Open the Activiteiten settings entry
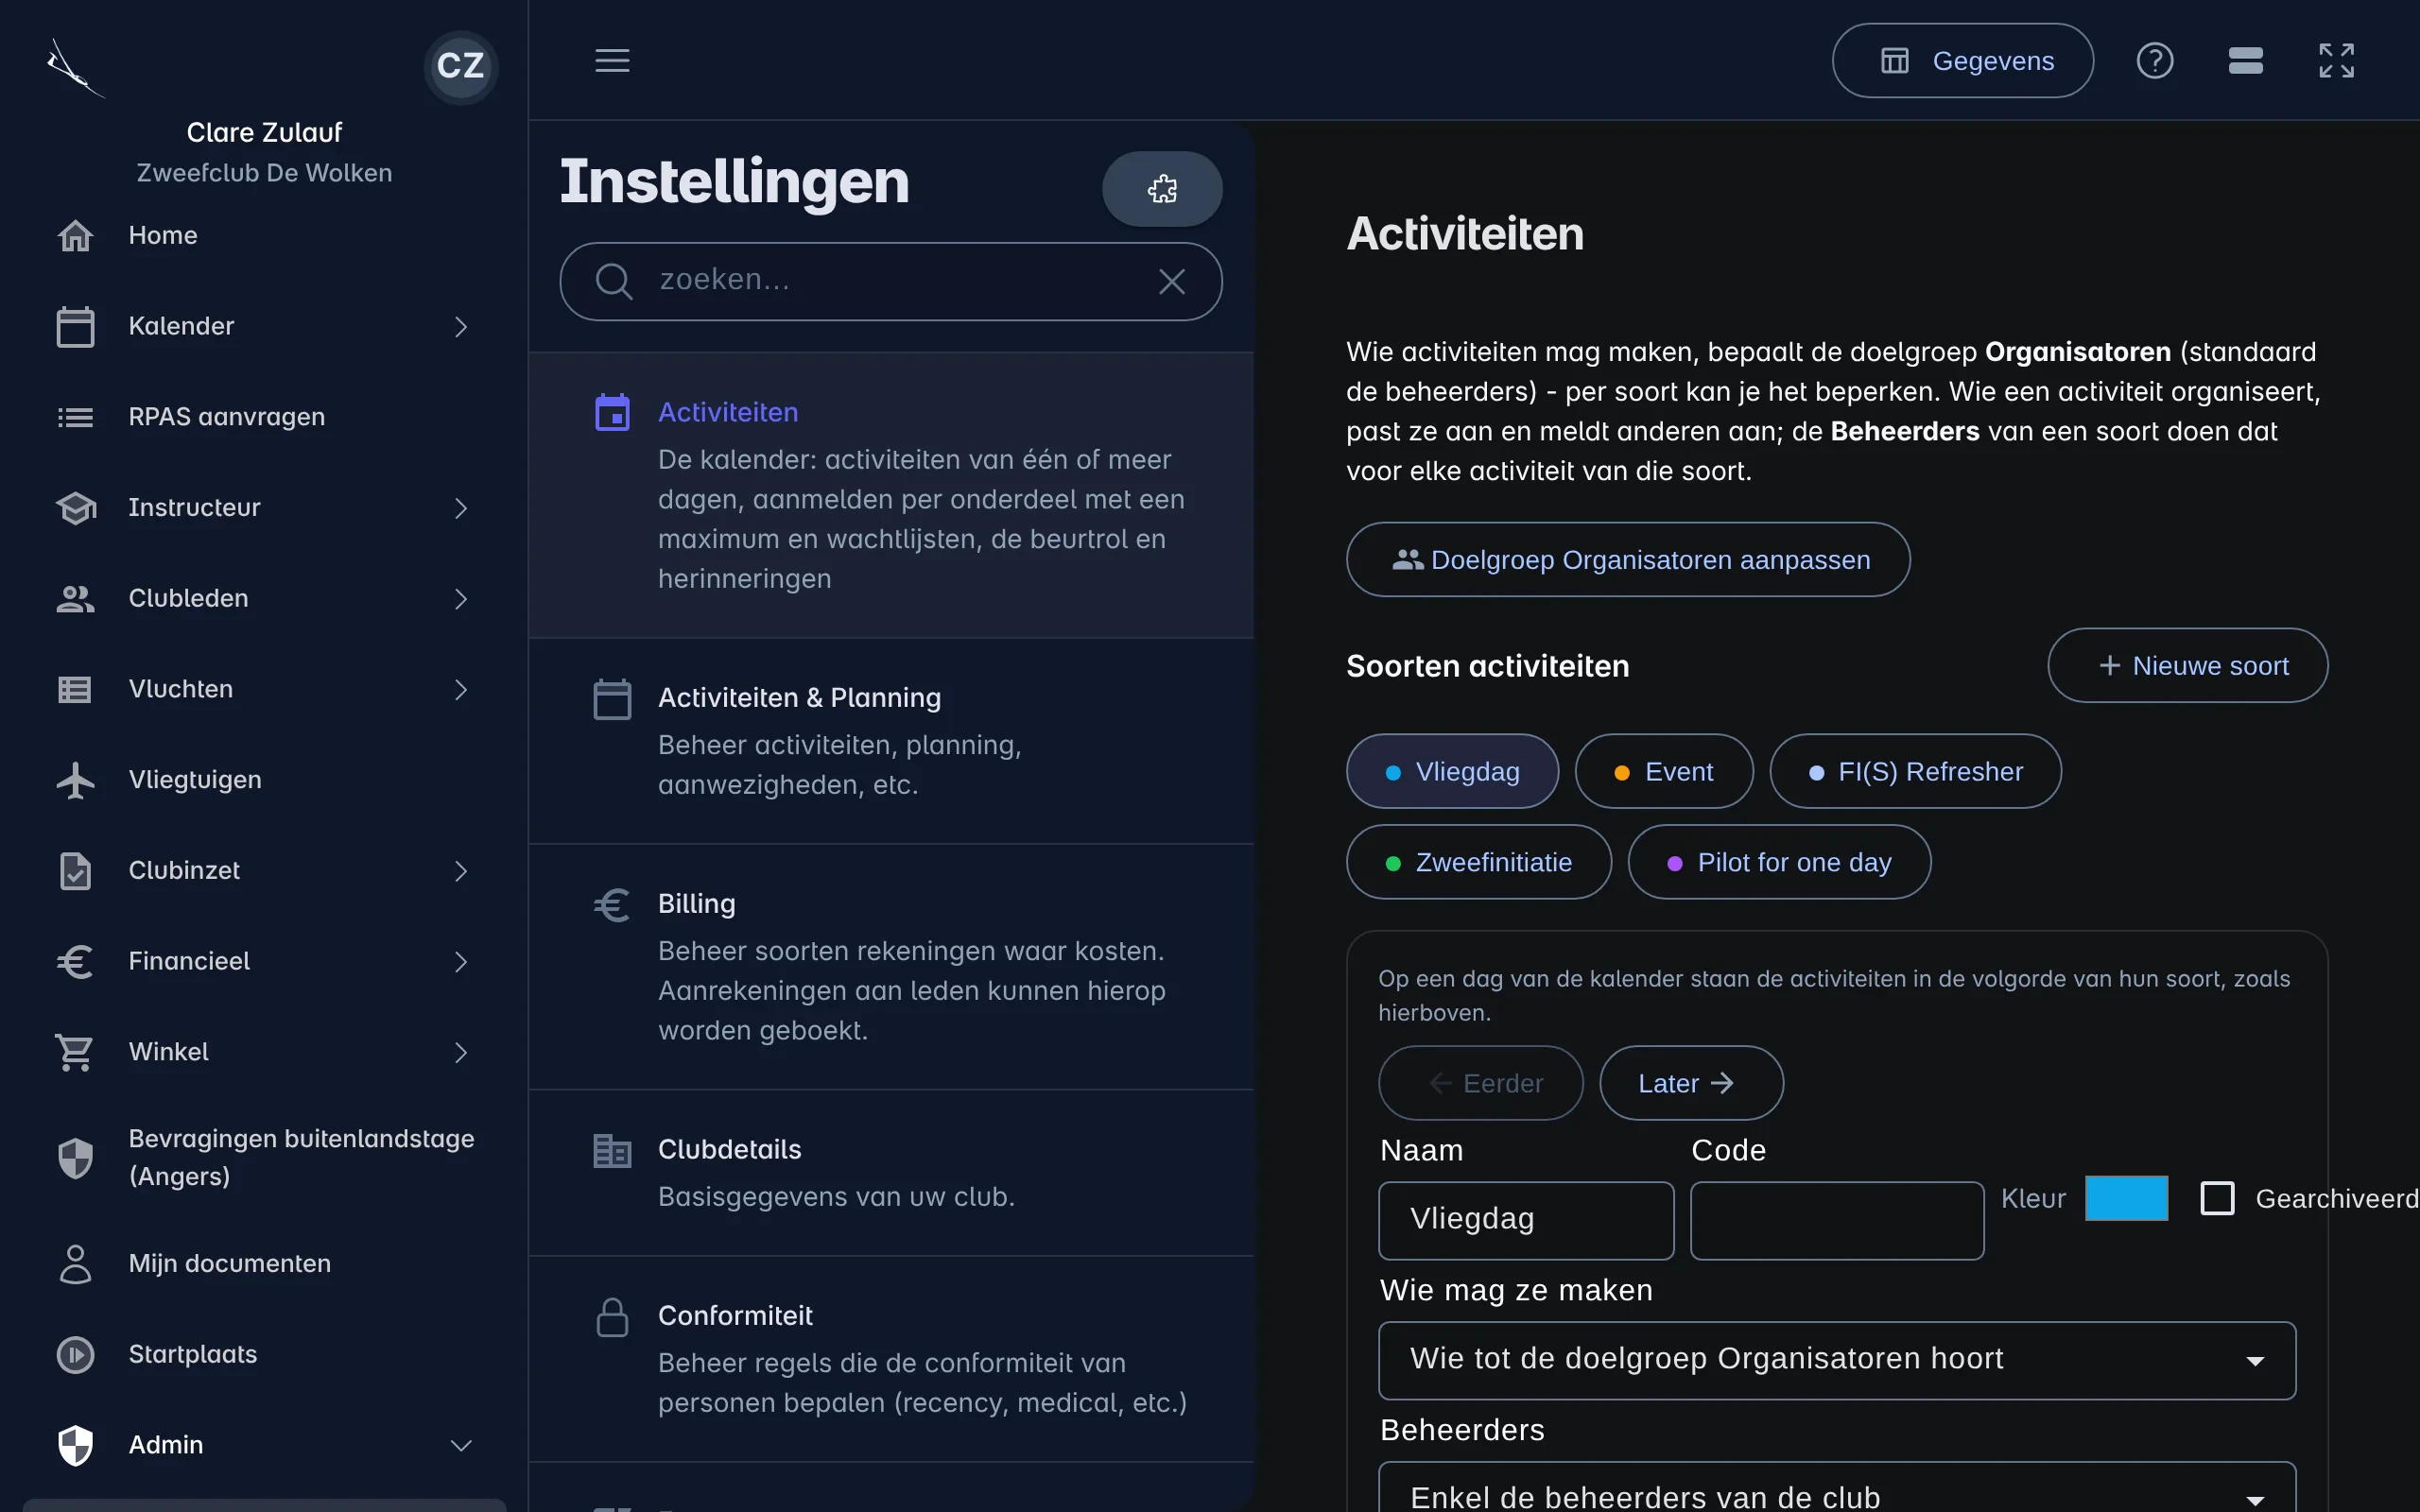Viewport: 2420px width, 1512px height. pyautogui.click(x=891, y=495)
